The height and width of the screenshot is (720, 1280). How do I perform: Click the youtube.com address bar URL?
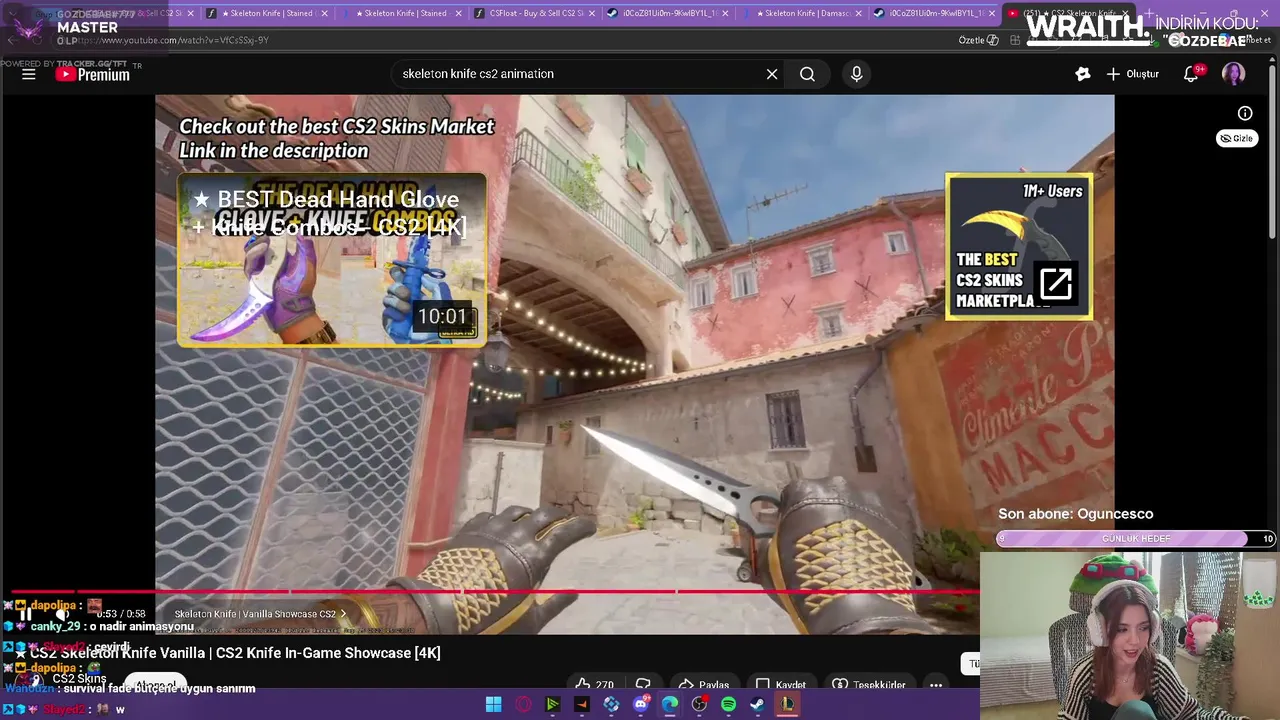172,40
